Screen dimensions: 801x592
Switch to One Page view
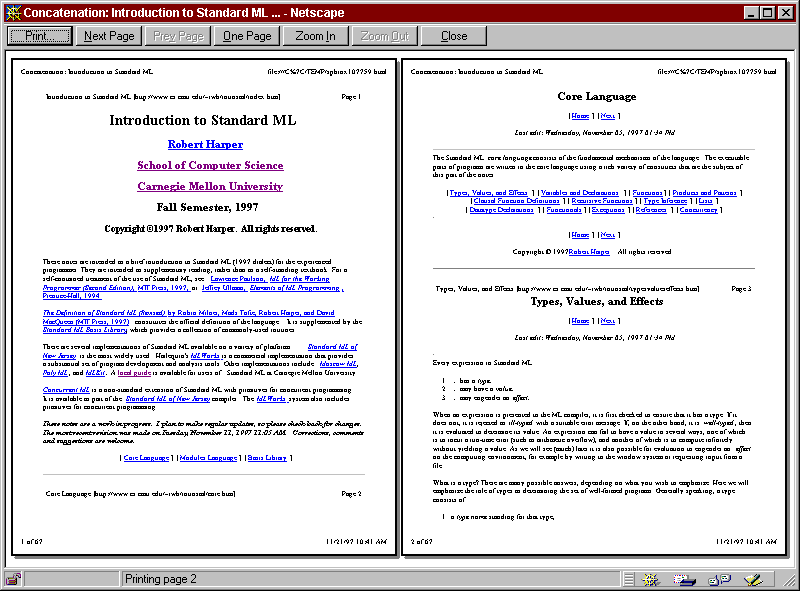(247, 36)
